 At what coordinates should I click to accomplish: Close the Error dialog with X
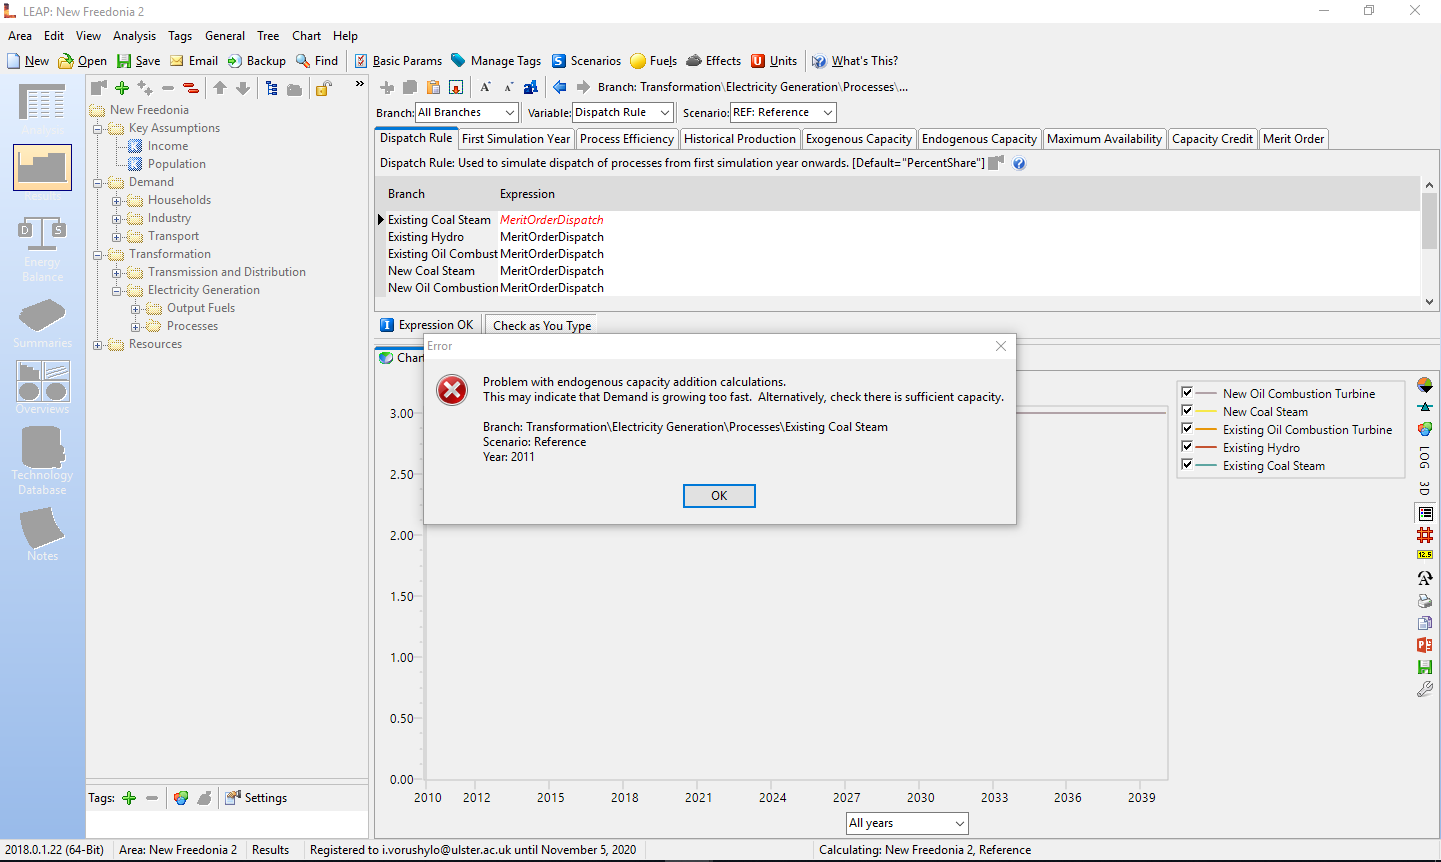[1001, 346]
